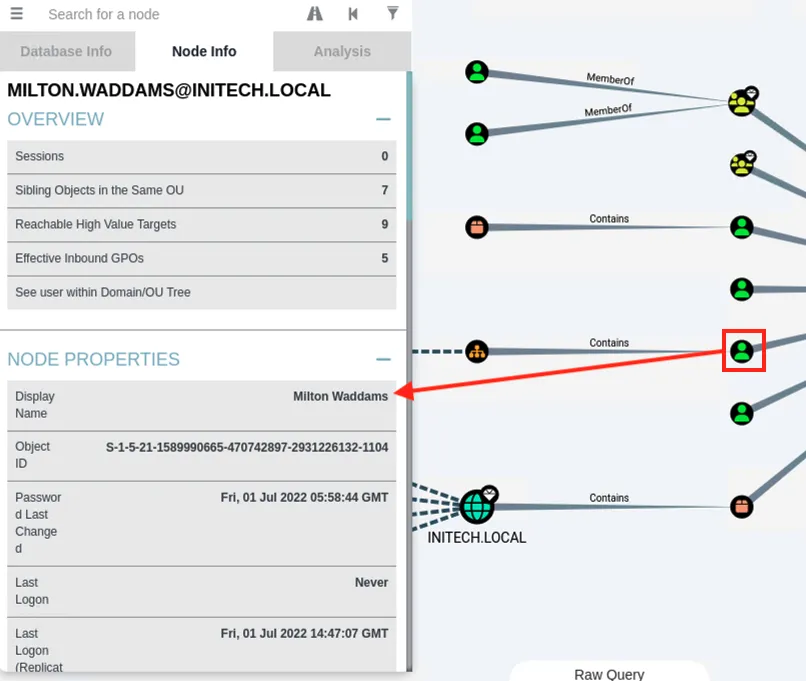Switch to the Database Info tab
This screenshot has height=681, width=806.
pyautogui.click(x=66, y=51)
